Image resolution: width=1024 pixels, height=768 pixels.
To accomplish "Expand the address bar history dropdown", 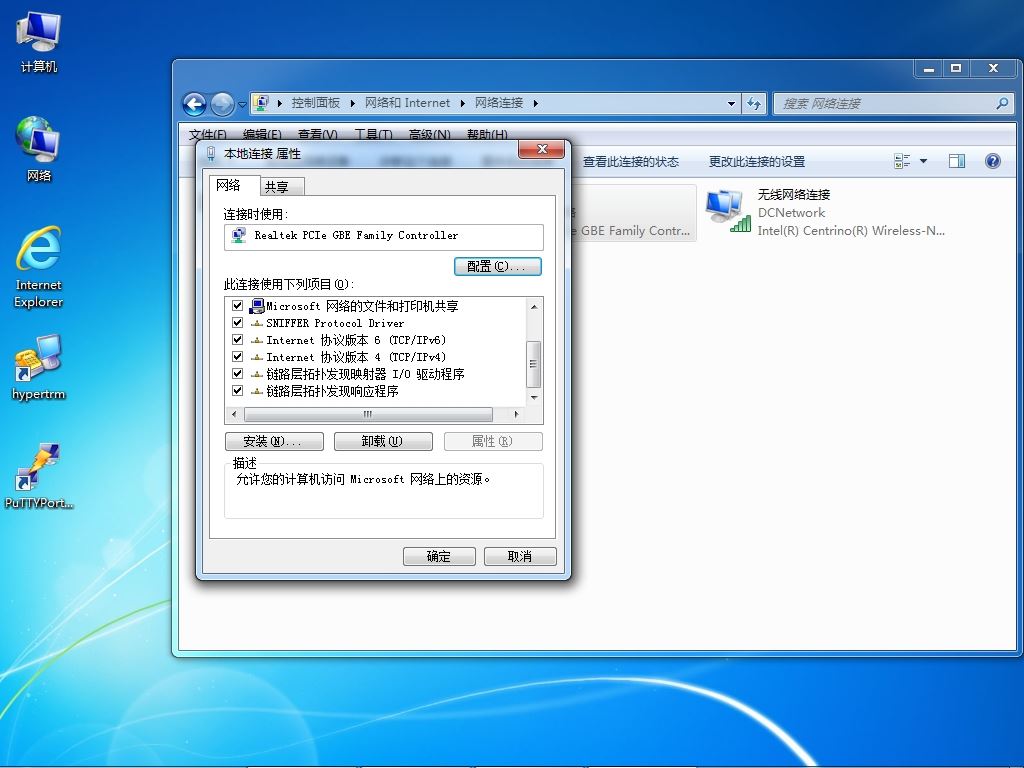I will 731,103.
